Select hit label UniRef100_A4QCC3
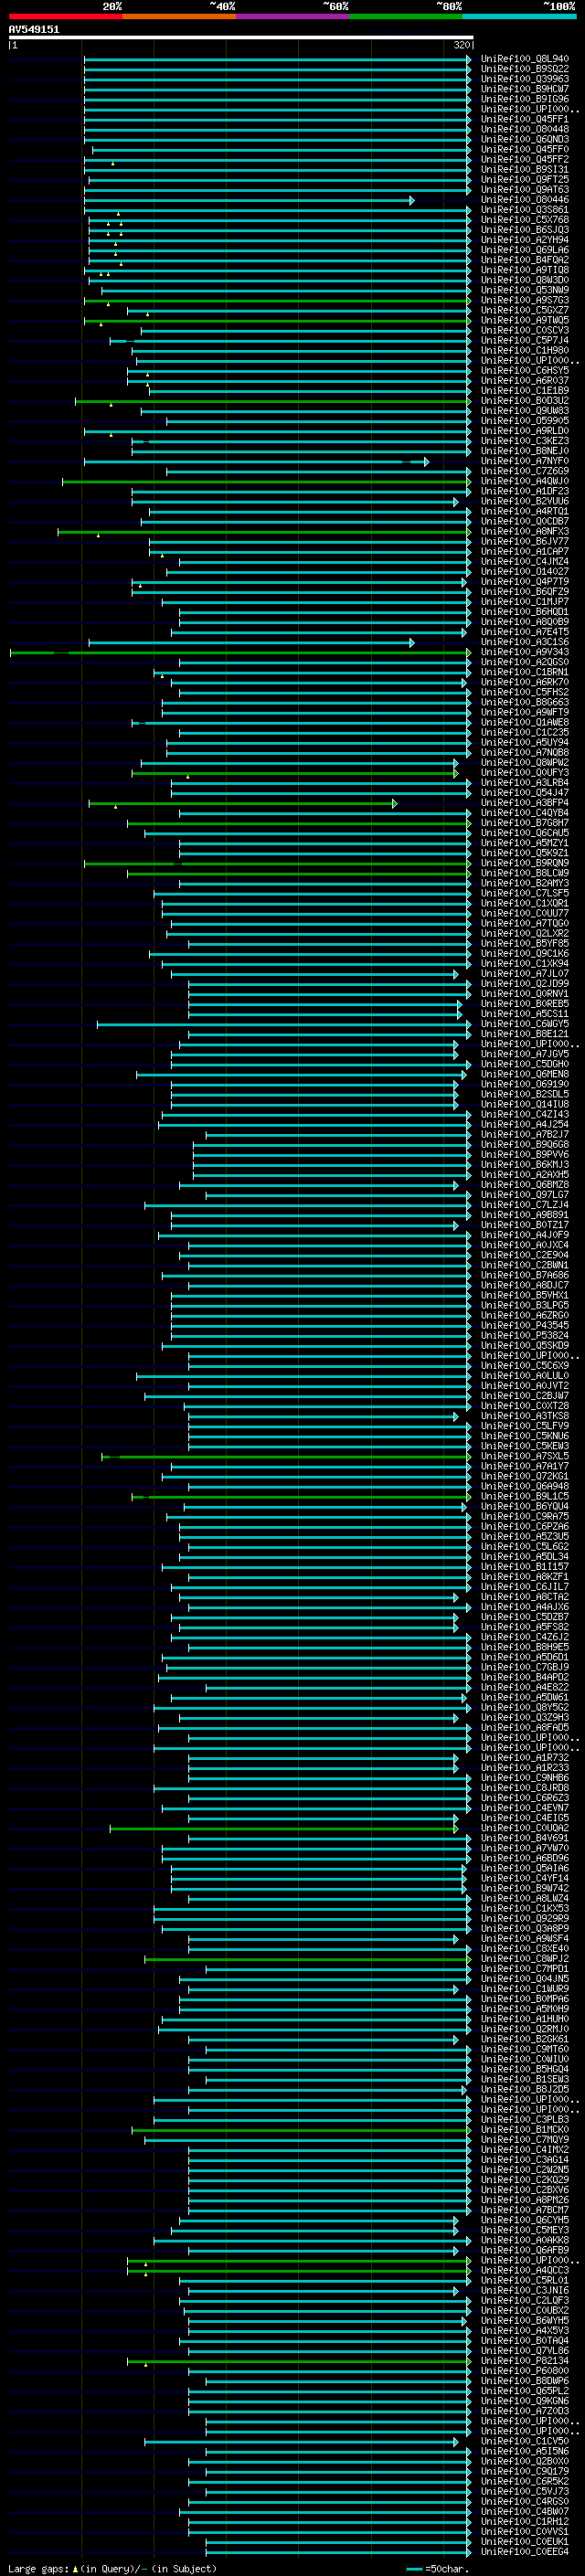This screenshot has width=585, height=2576. [x=525, y=2271]
